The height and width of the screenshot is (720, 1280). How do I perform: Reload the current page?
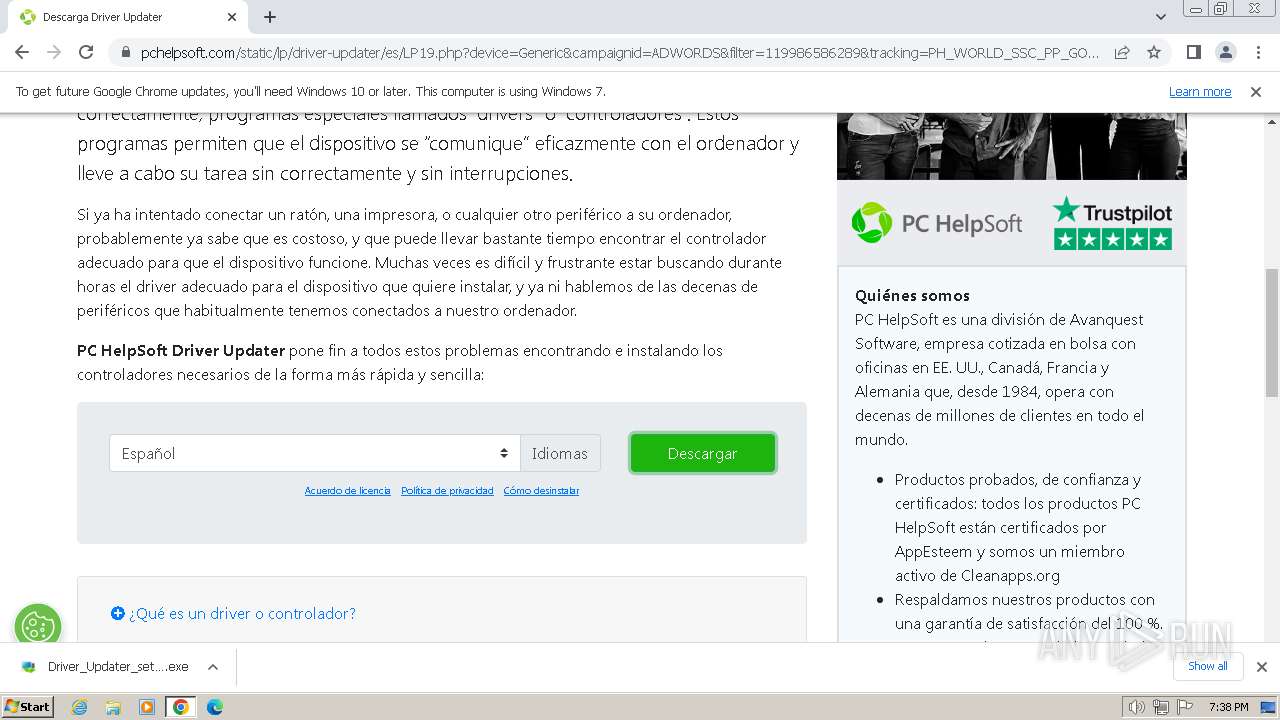click(x=86, y=52)
